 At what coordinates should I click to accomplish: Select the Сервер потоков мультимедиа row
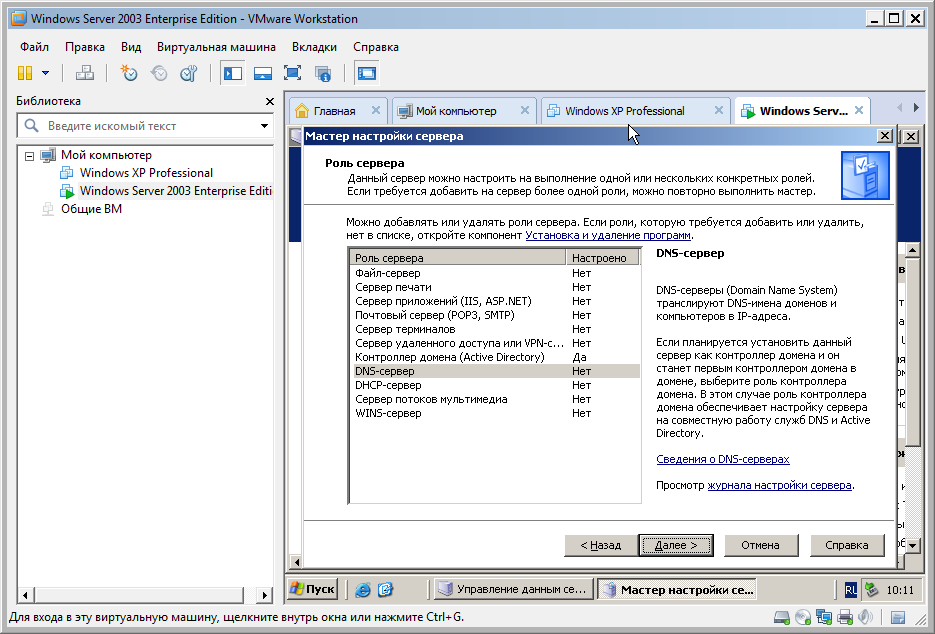pyautogui.click(x=496, y=399)
